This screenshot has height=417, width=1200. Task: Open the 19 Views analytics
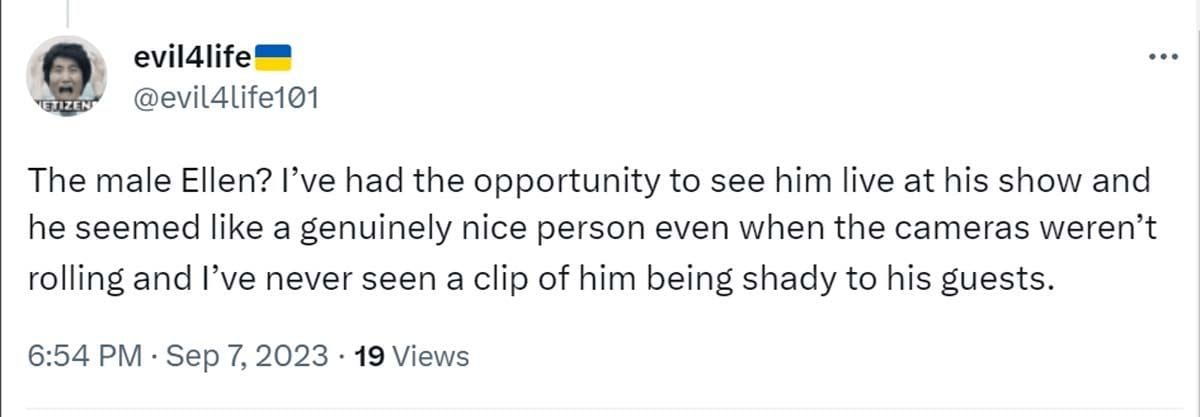pyautogui.click(x=411, y=355)
